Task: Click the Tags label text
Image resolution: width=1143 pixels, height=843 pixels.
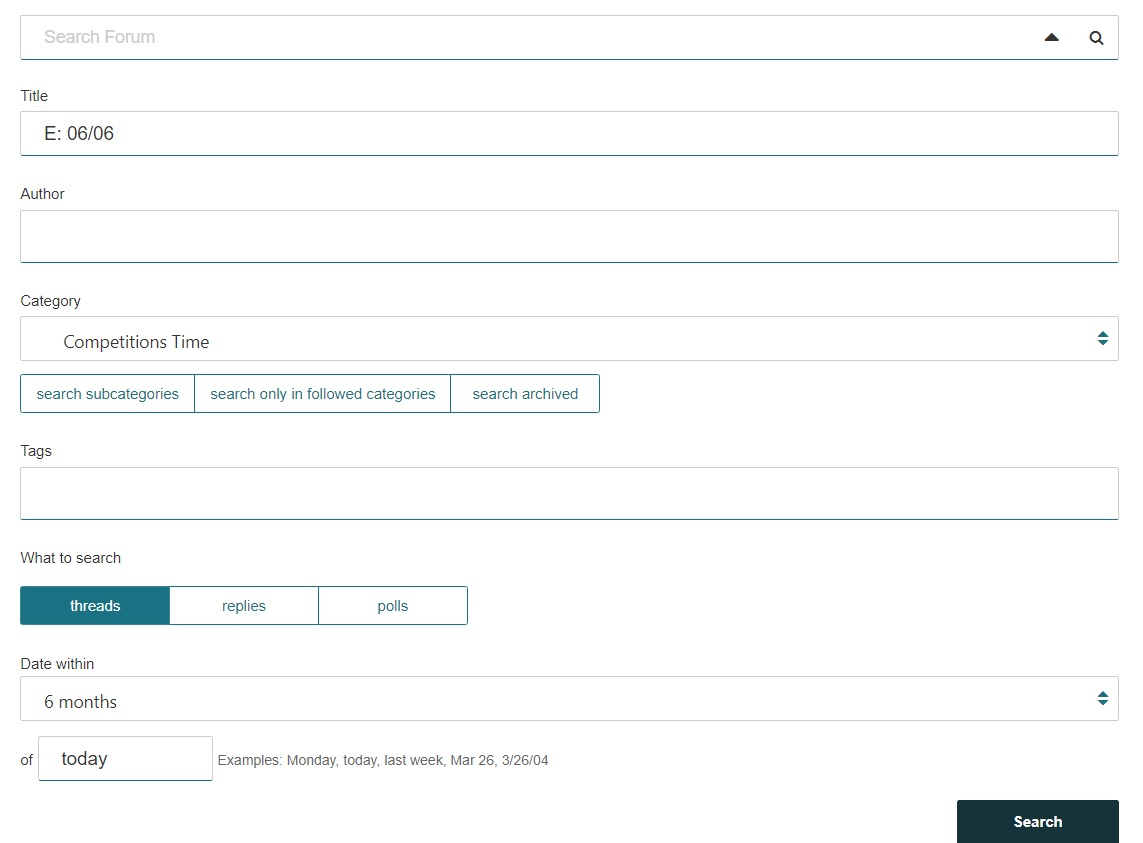Action: pos(36,451)
